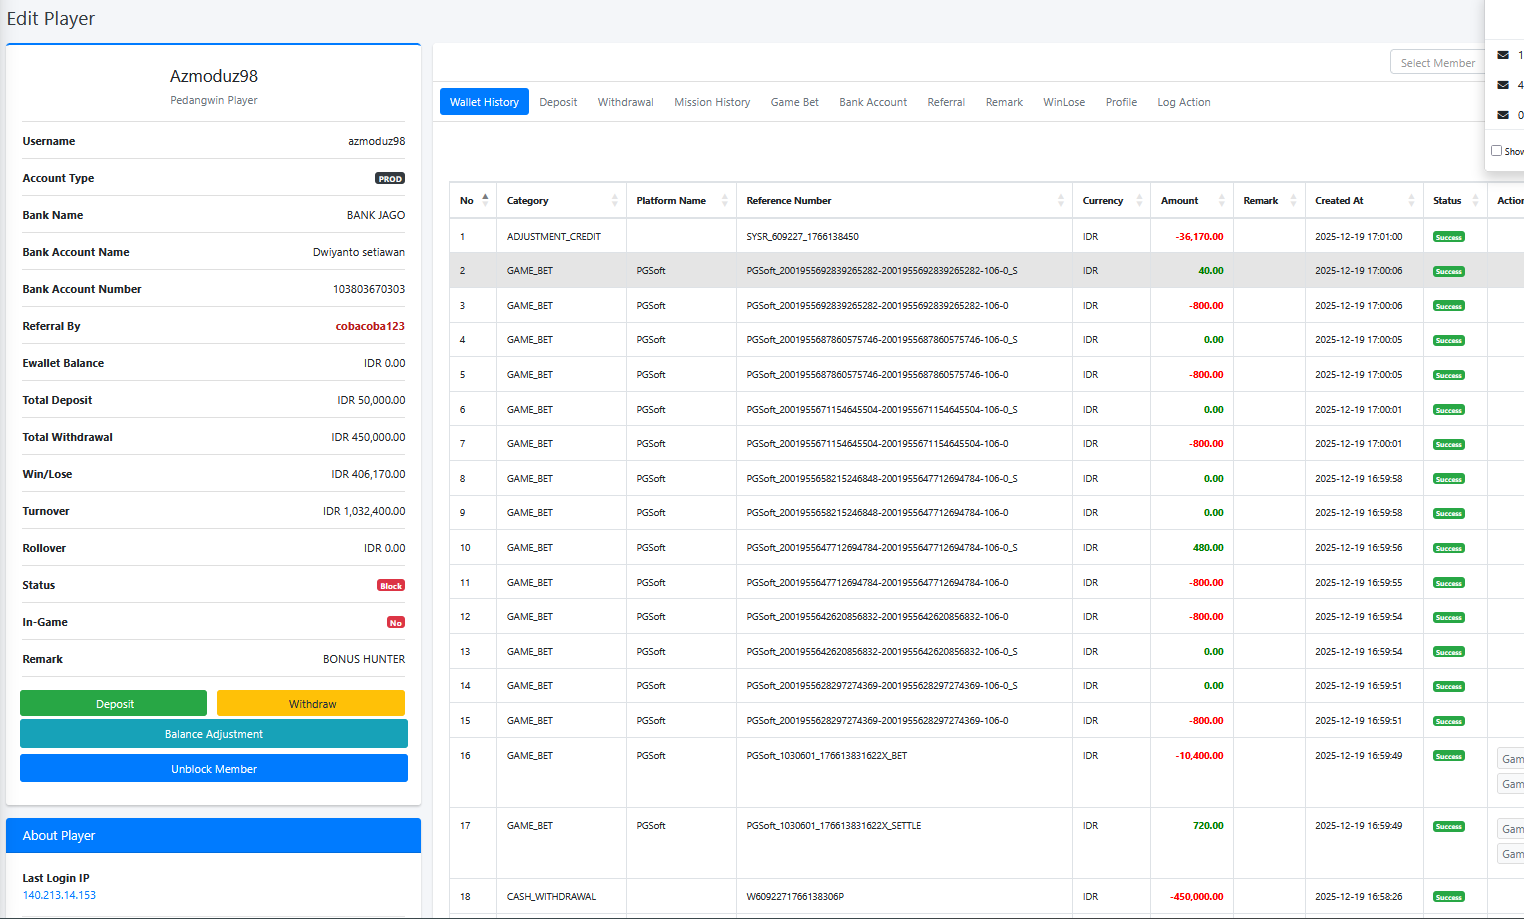This screenshot has width=1524, height=919.
Task: Click the yellow Withdraw button
Action: tap(311, 704)
